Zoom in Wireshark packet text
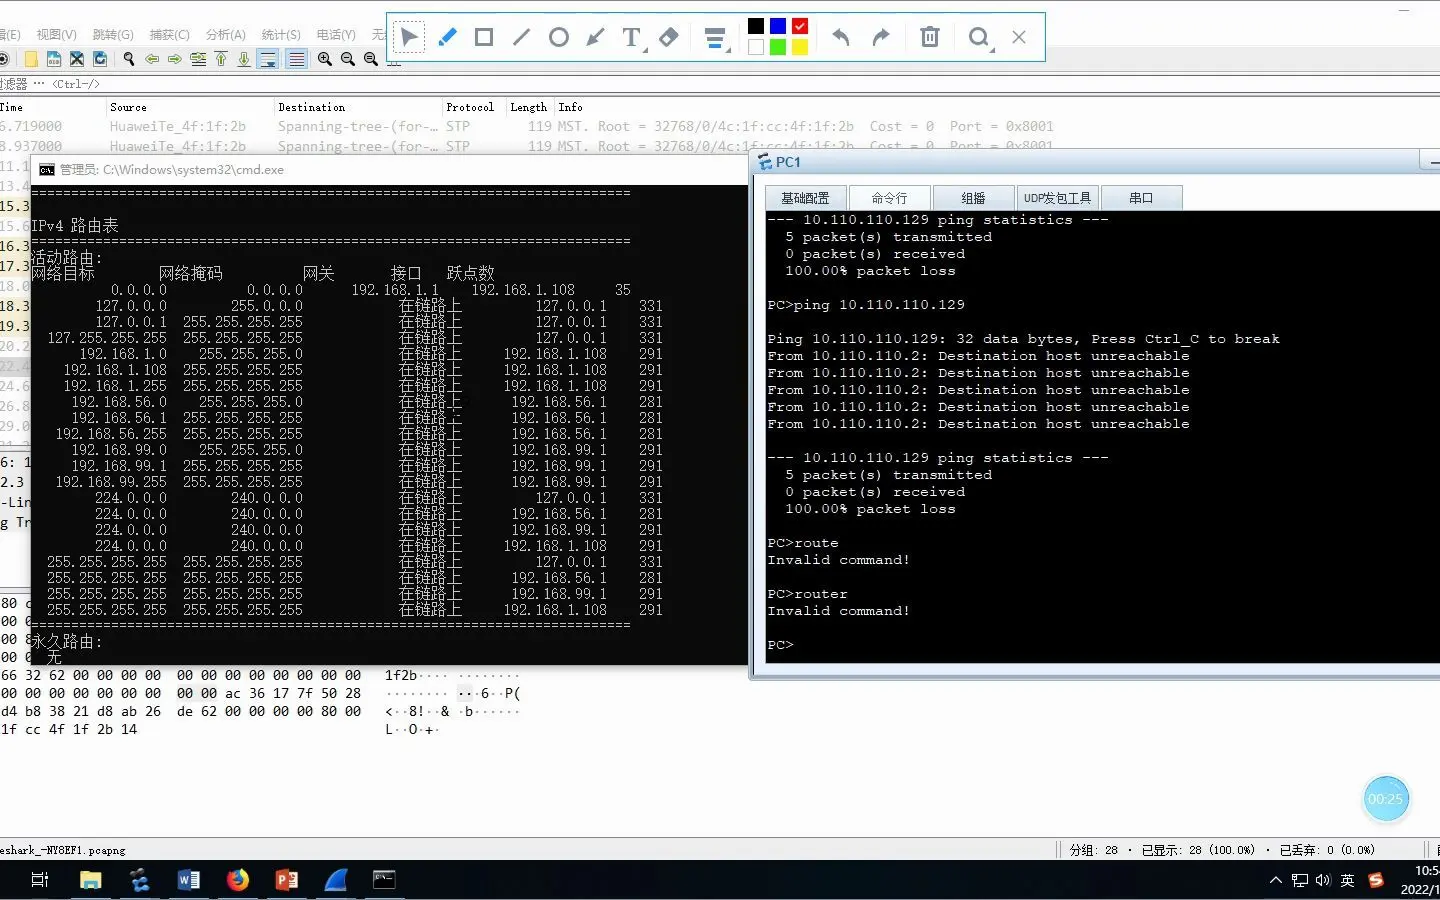 [325, 59]
